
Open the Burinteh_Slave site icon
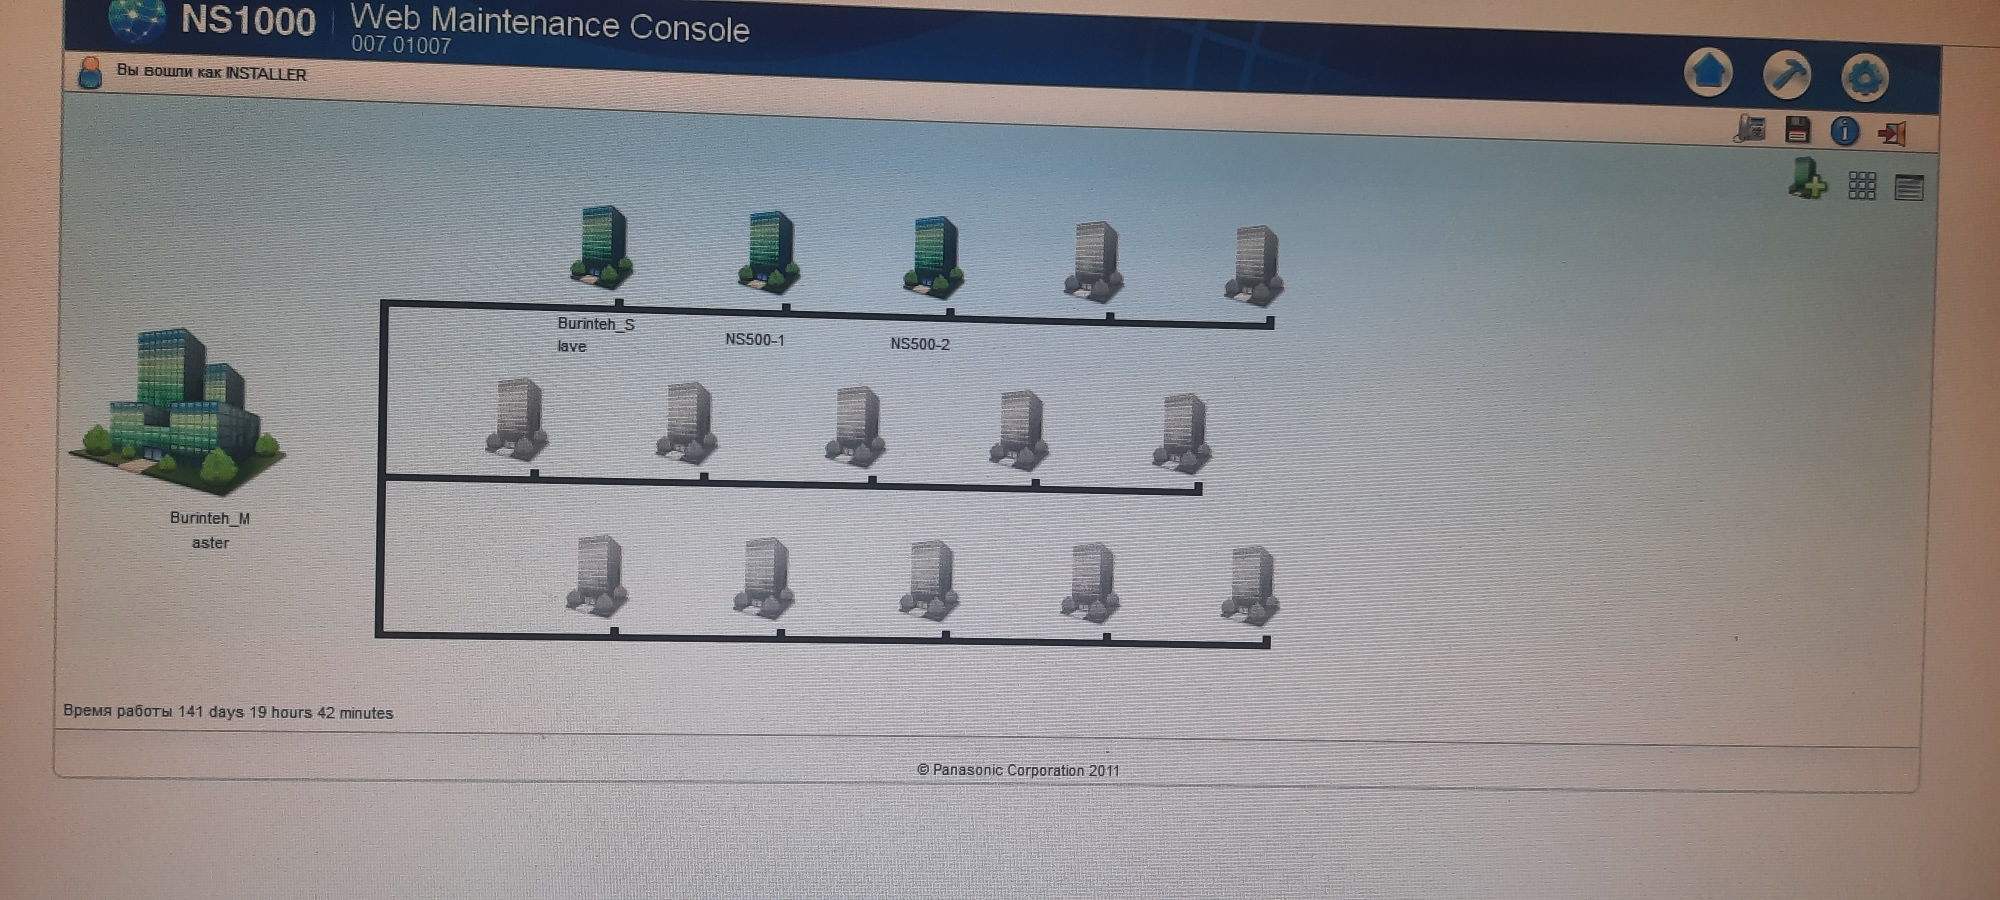[602, 247]
